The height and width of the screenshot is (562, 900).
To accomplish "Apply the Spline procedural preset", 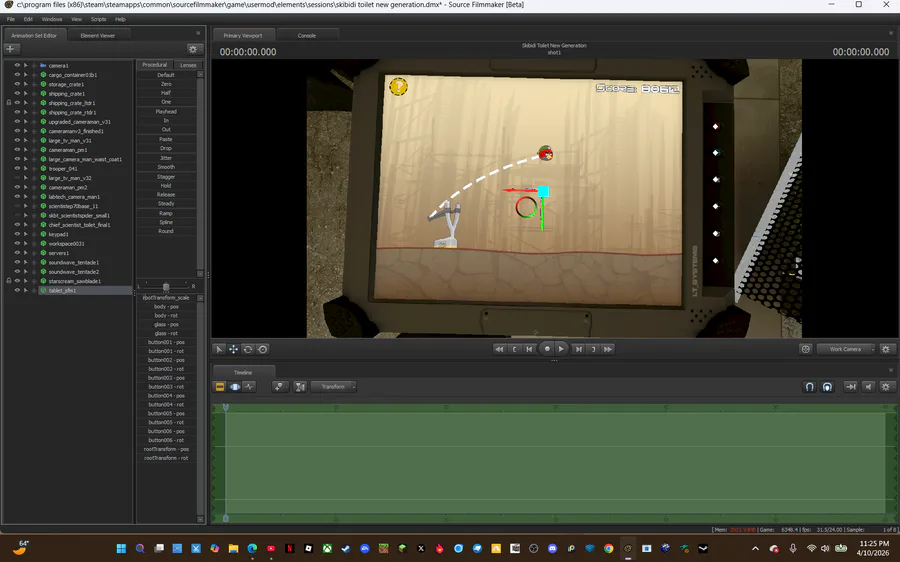I will pos(166,222).
